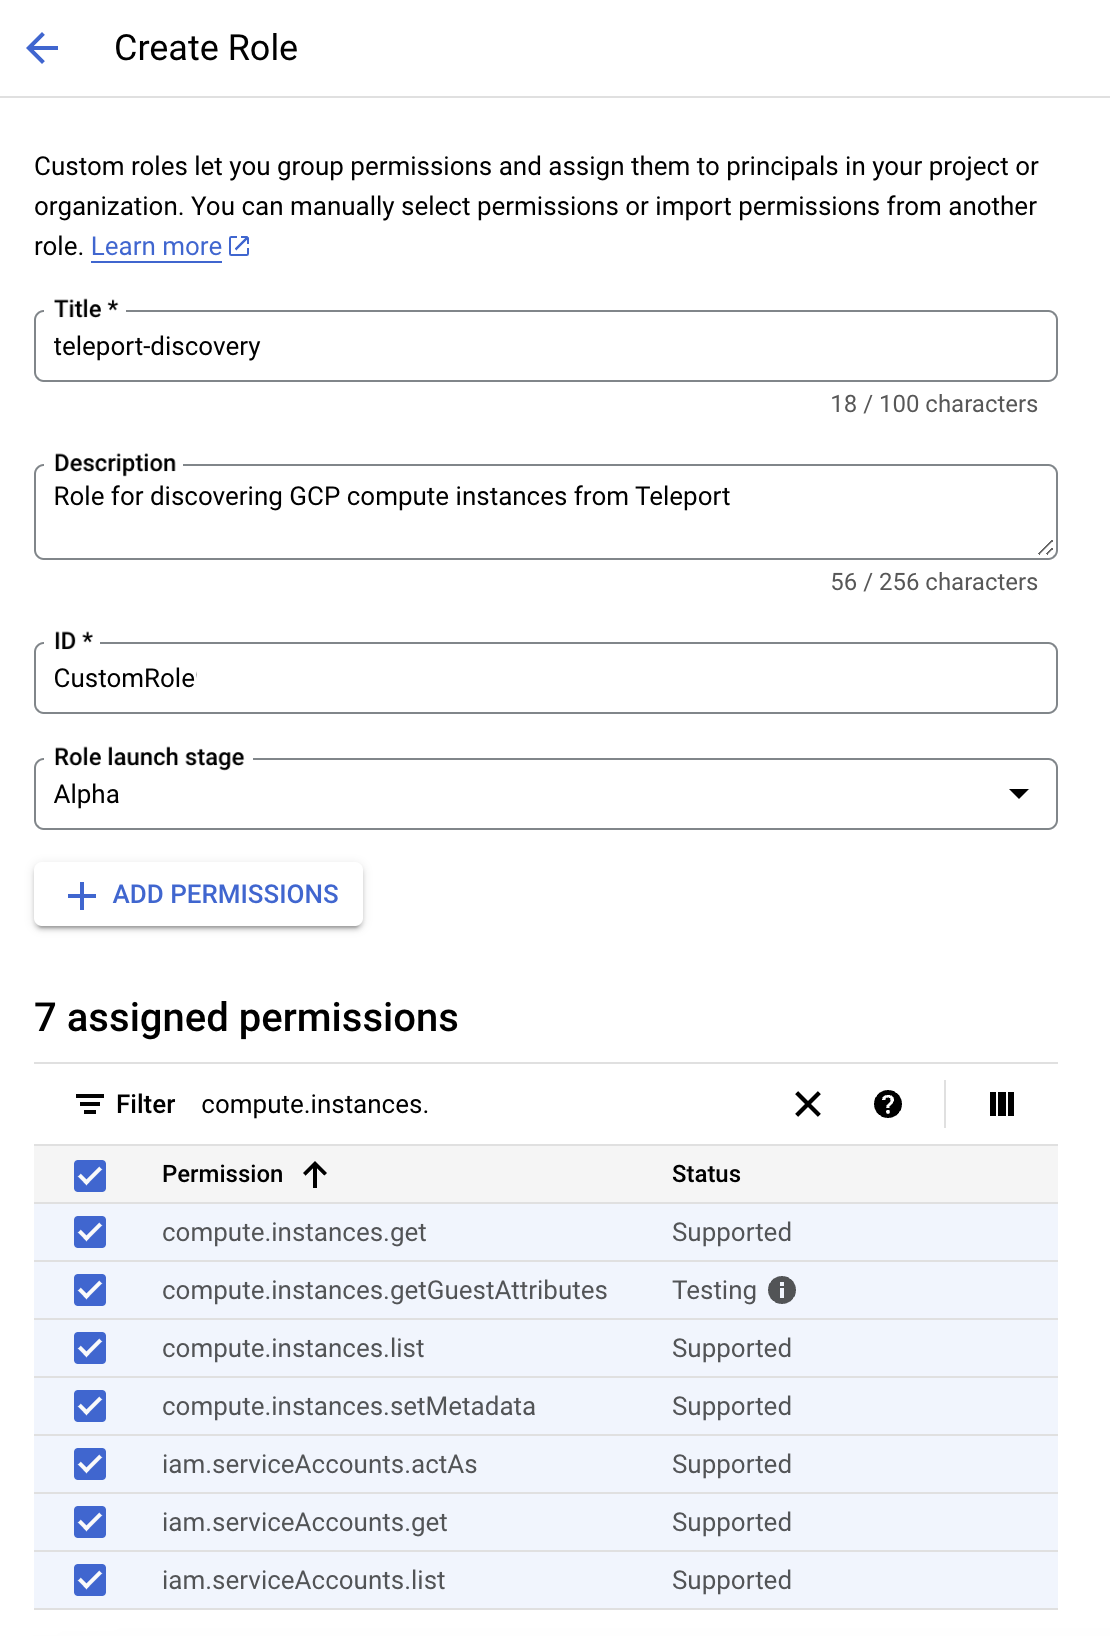The width and height of the screenshot is (1110, 1636).
Task: Deselect compute.instances.setMetadata permission
Action: click(90, 1406)
